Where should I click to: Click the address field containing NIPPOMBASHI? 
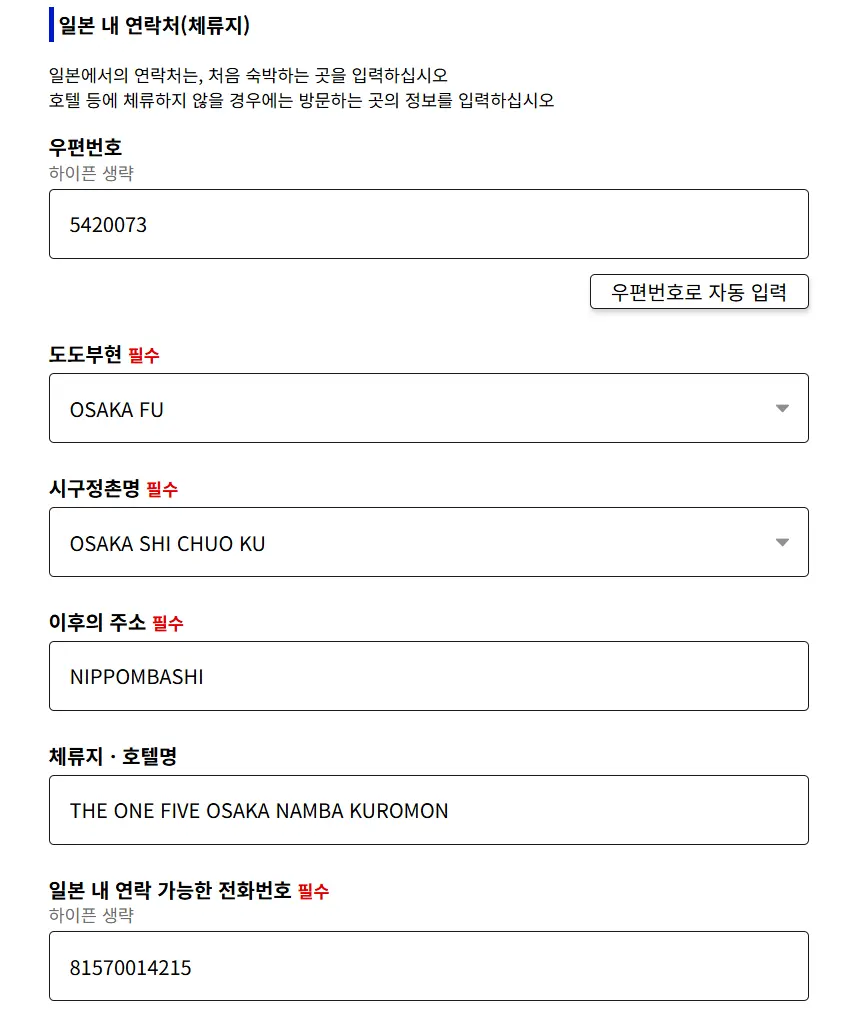click(429, 676)
